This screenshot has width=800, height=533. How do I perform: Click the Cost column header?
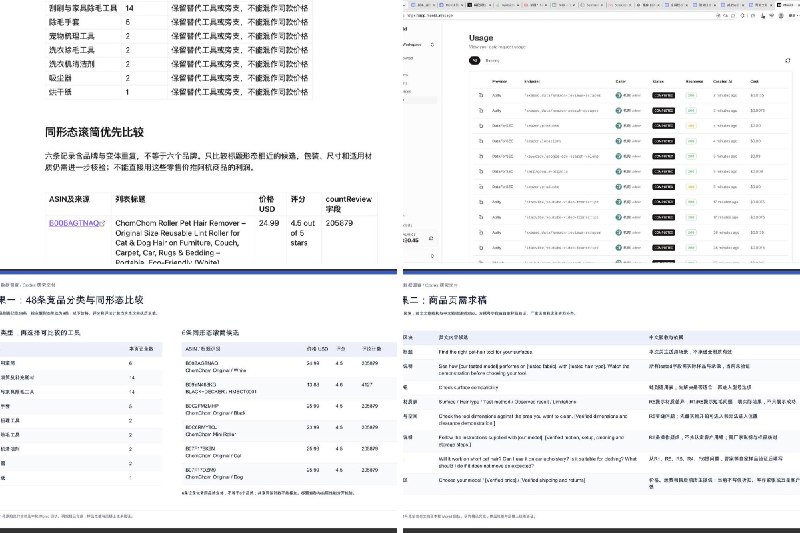(755, 82)
